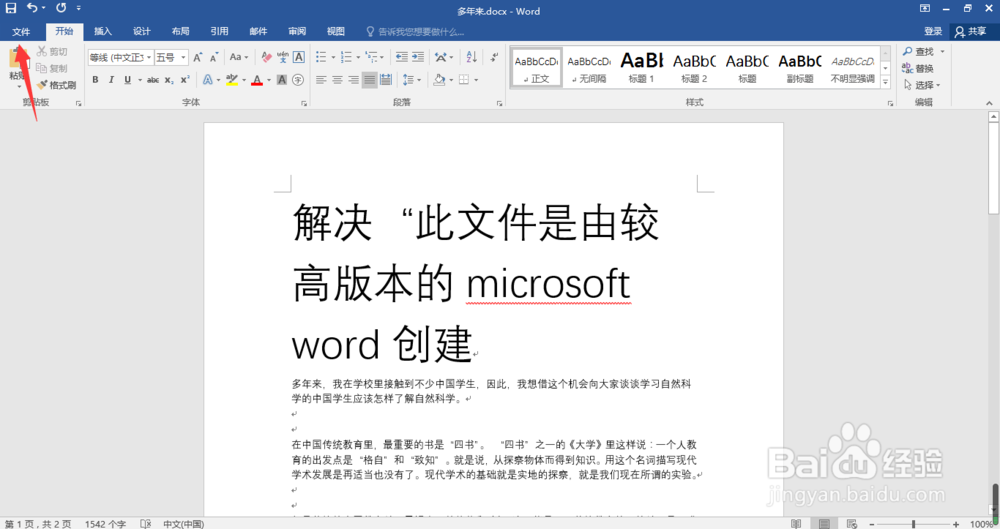Click the red font color button
This screenshot has width=1000, height=529.
coord(257,80)
